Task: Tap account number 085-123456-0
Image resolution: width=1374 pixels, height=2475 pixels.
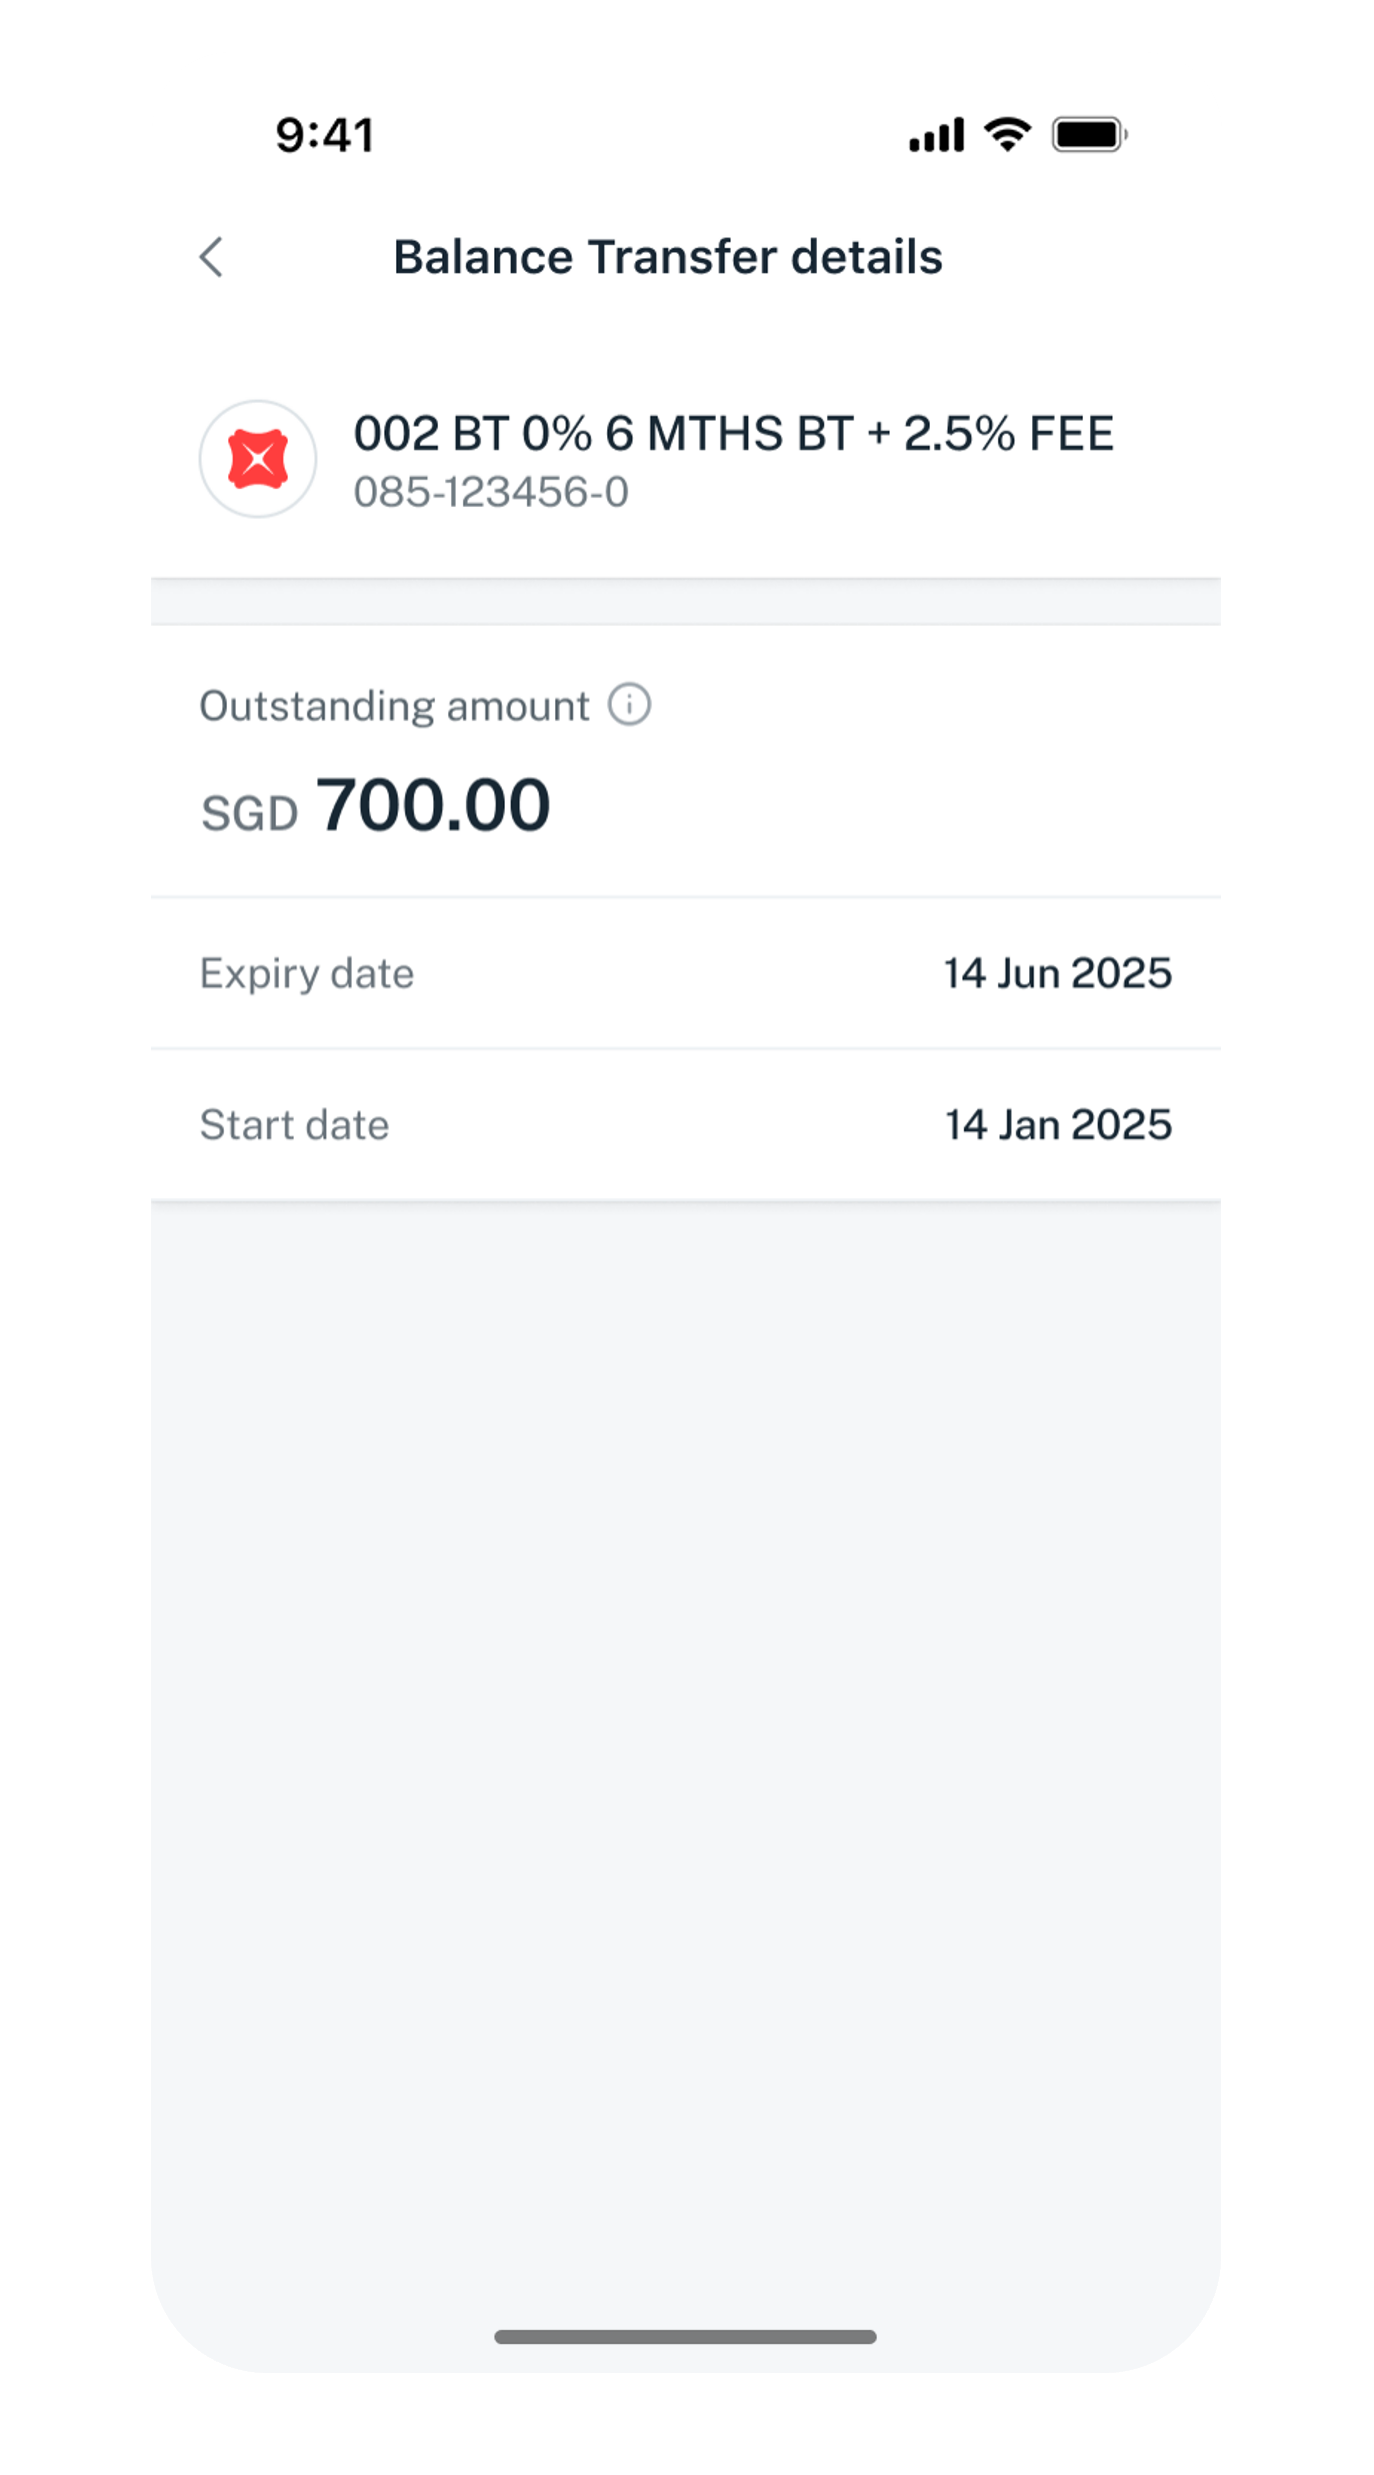Action: point(491,492)
